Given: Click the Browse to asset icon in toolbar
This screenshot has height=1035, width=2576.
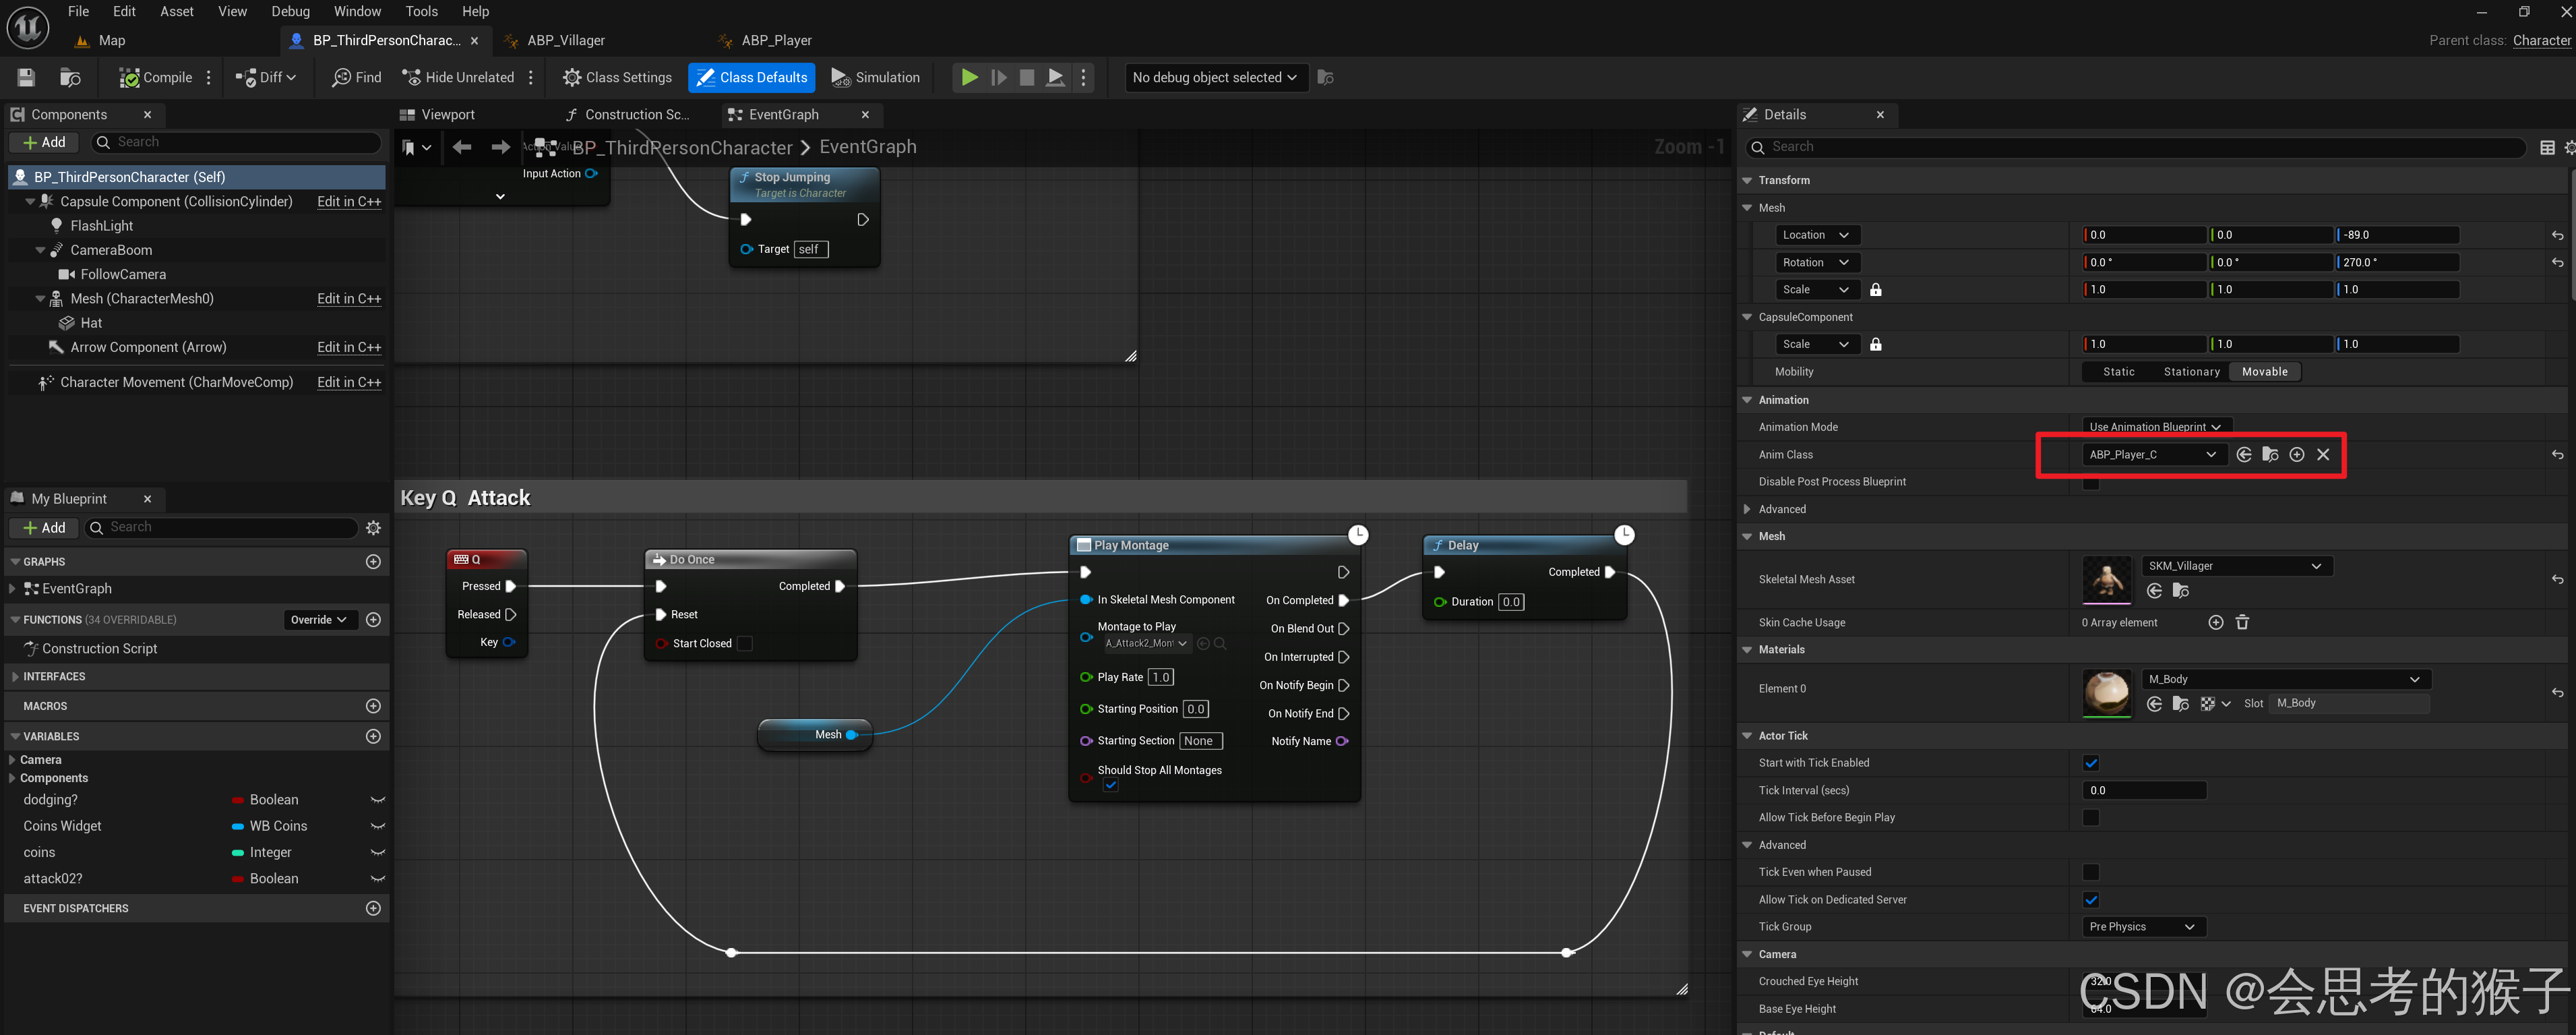Looking at the screenshot, I should tap(70, 77).
